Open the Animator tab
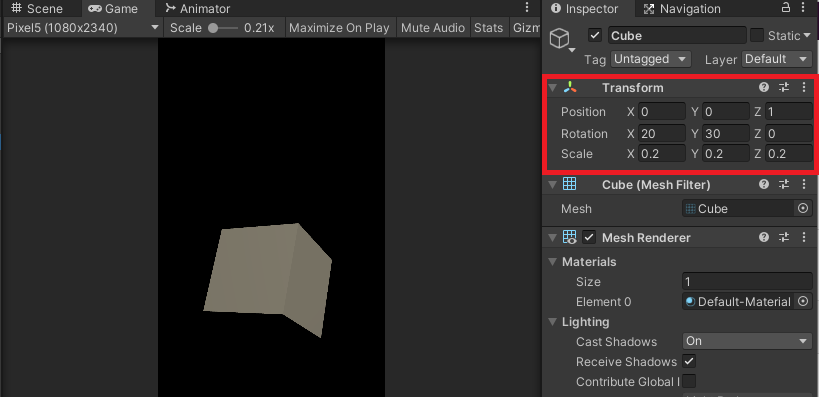This screenshot has height=397, width=819. click(197, 9)
